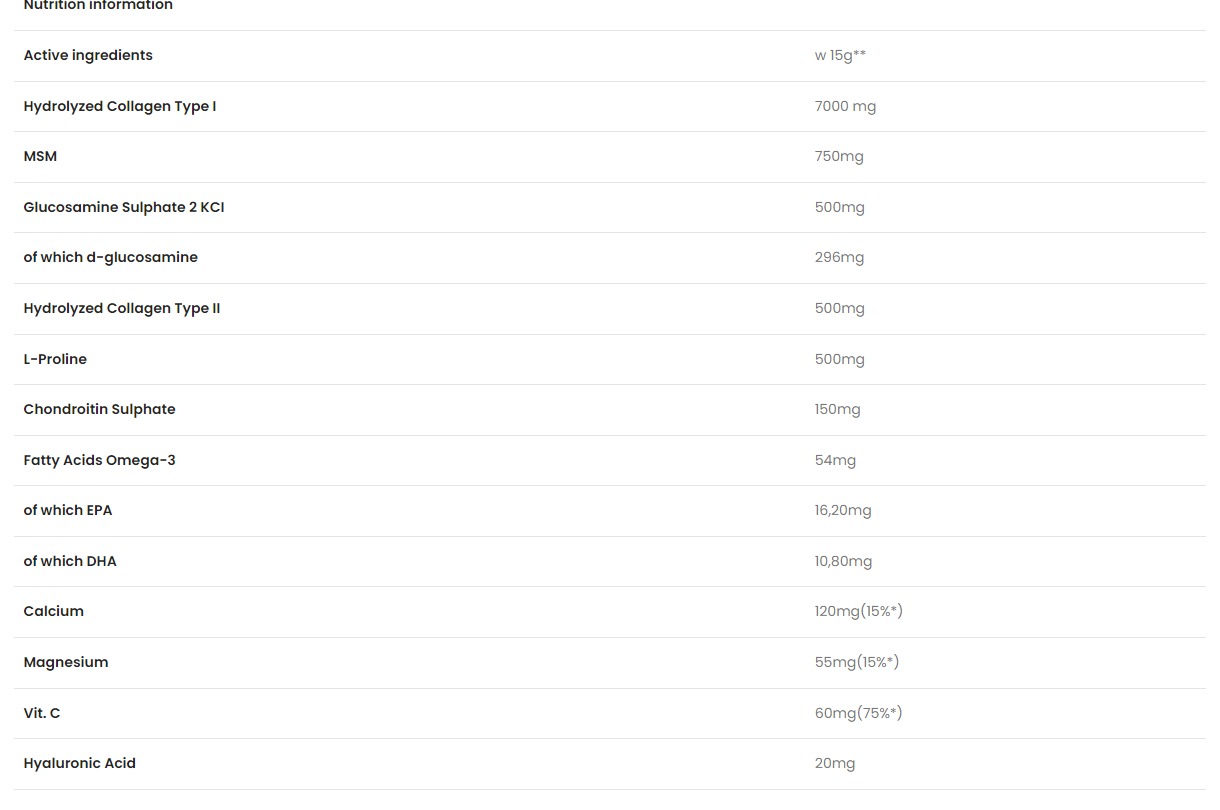Click the L-Proline ingredient label
The width and height of the screenshot is (1220, 810).
(55, 359)
